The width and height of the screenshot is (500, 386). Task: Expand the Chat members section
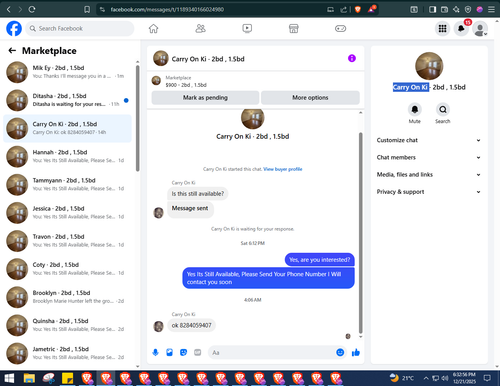click(x=429, y=157)
